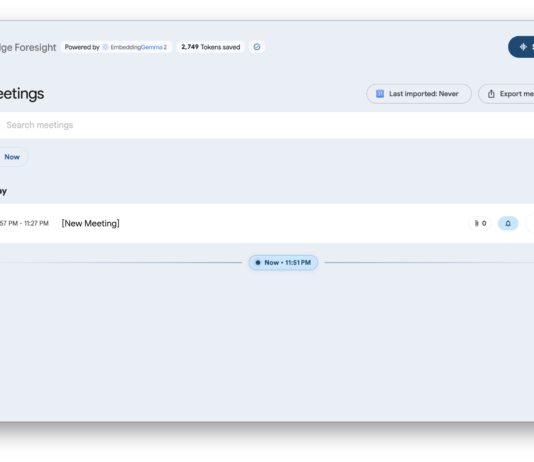Click the Export meetings button

pyautogui.click(x=506, y=94)
